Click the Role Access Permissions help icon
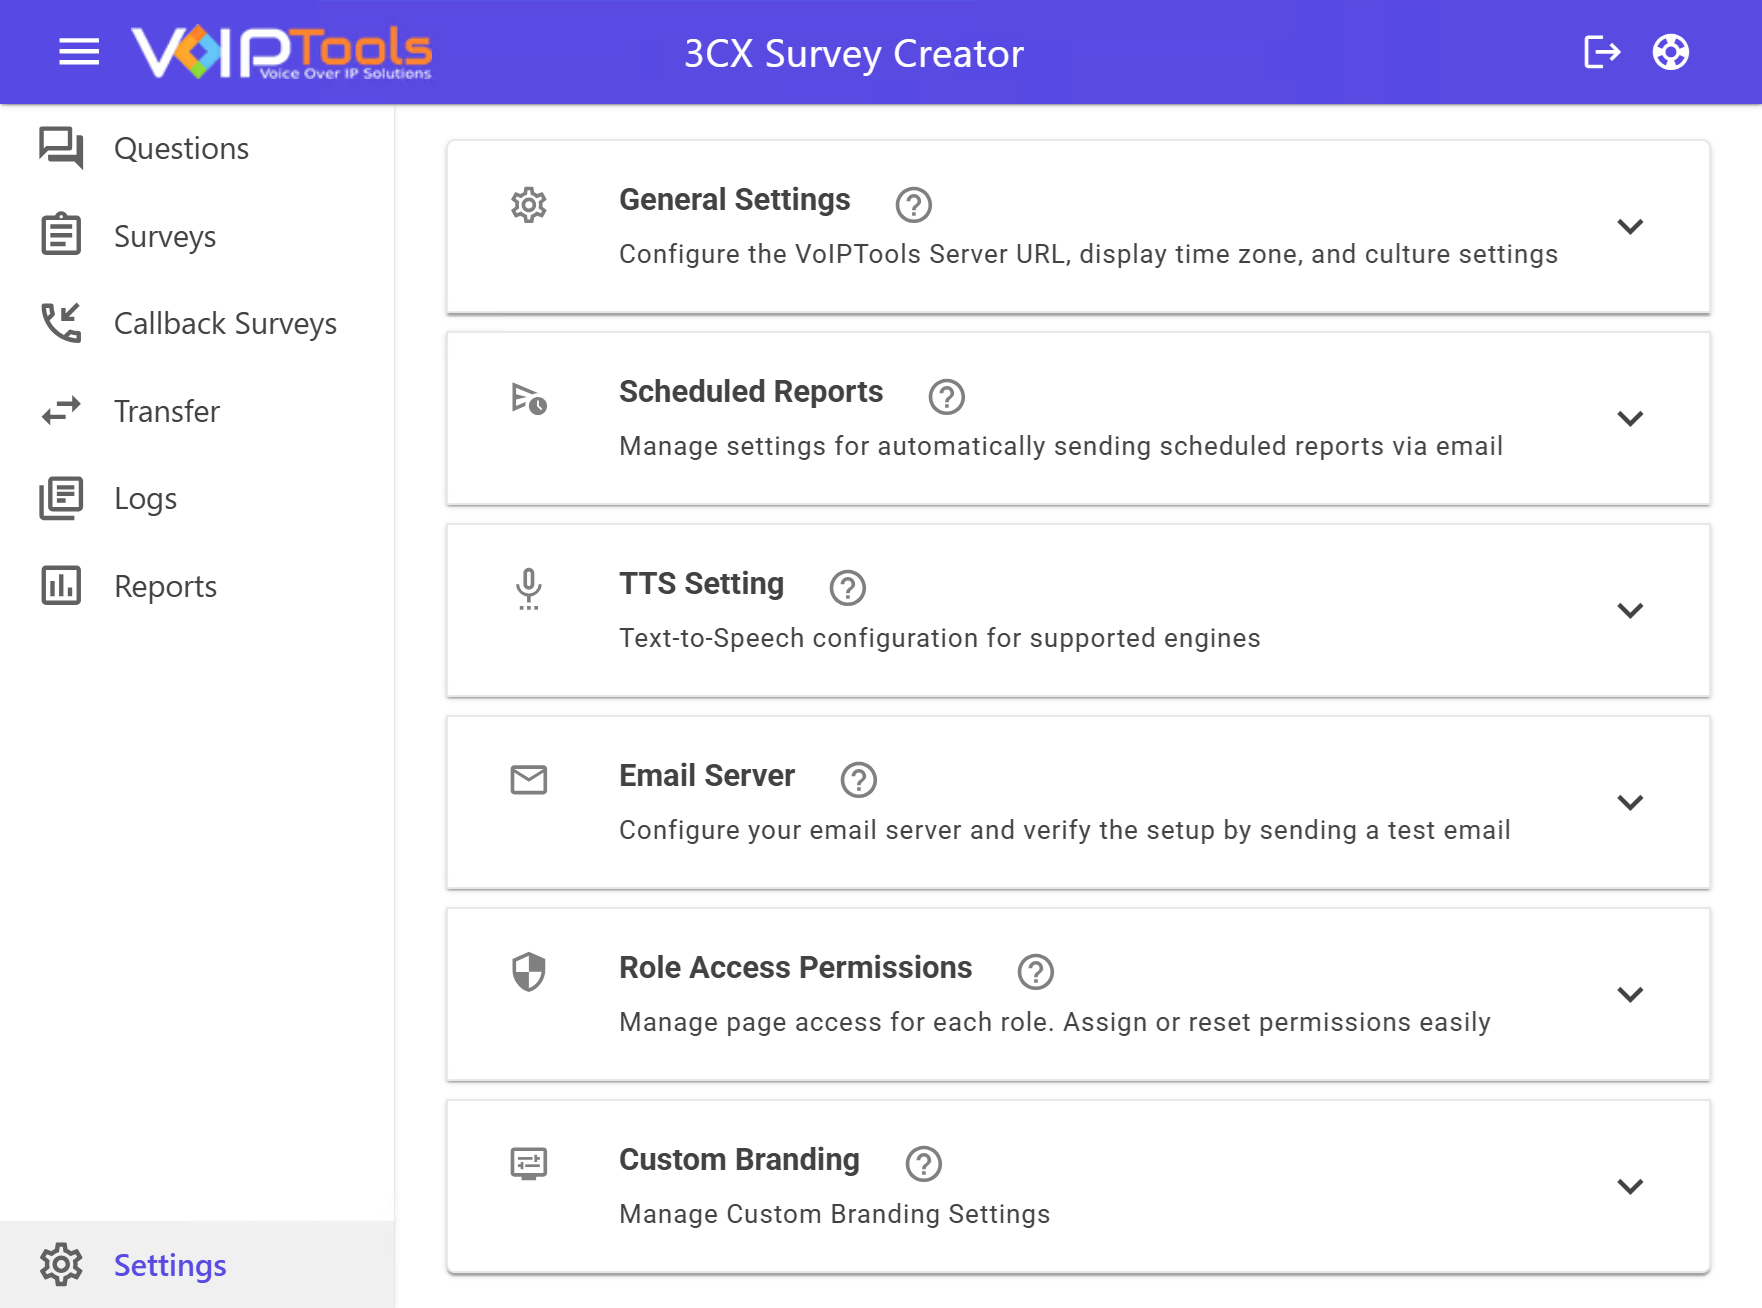The image size is (1762, 1308). click(1035, 972)
